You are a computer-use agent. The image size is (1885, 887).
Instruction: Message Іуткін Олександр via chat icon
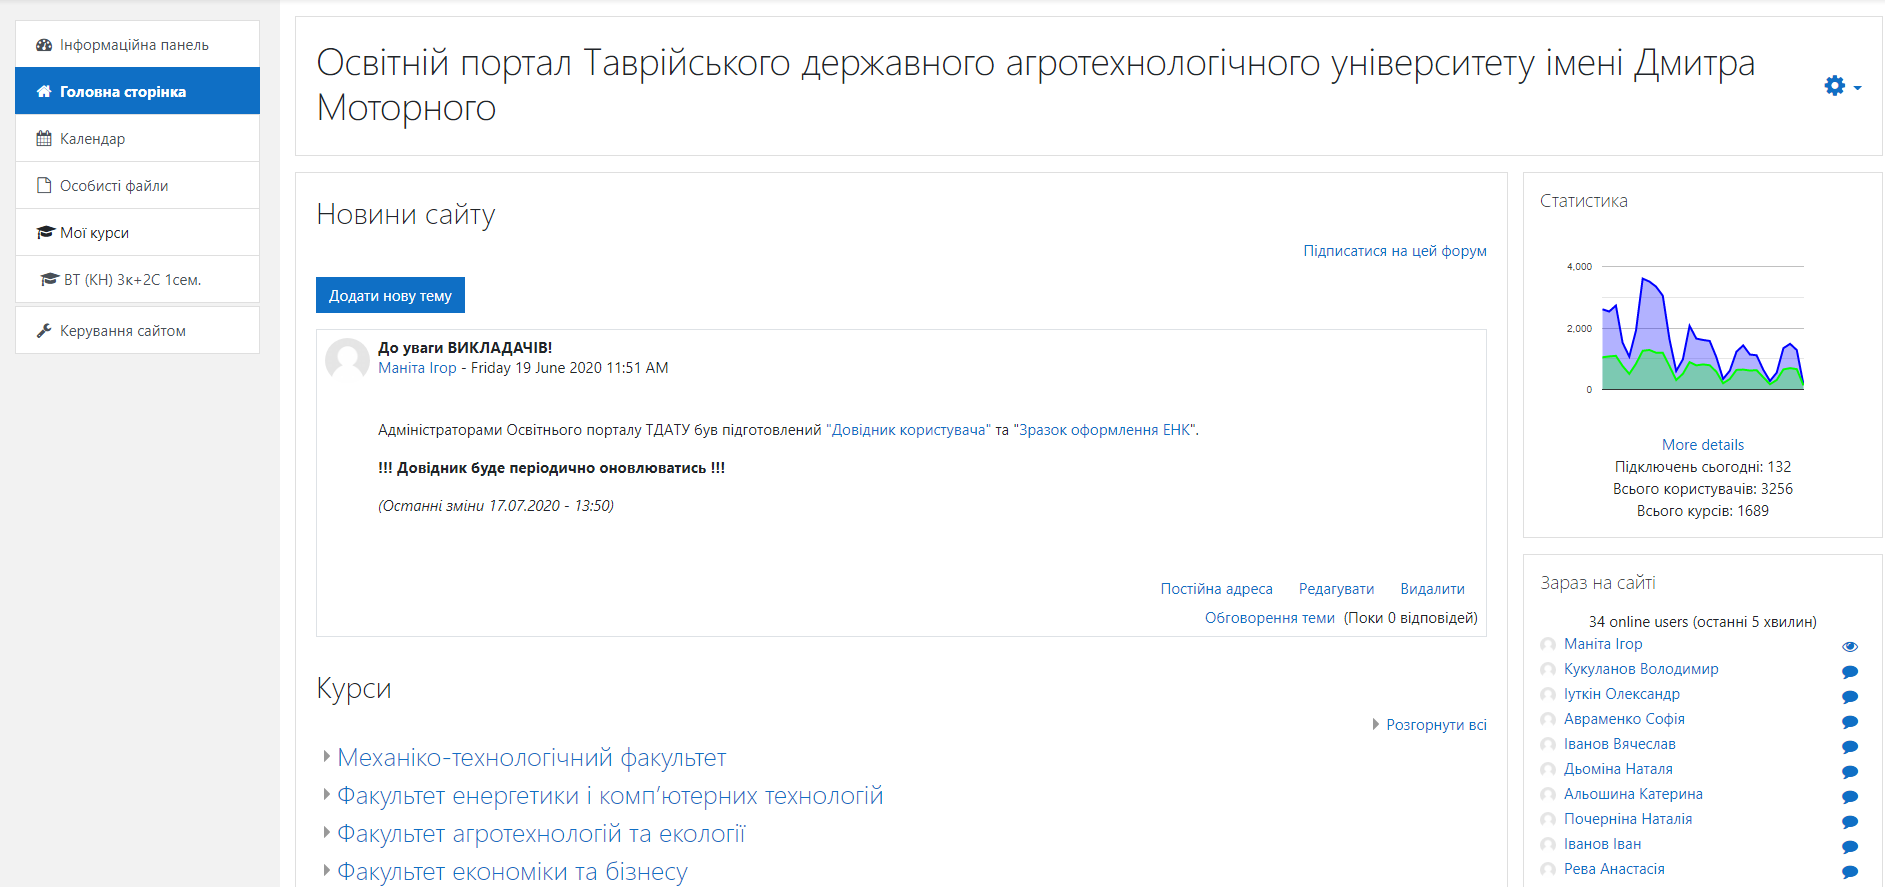coord(1850,697)
